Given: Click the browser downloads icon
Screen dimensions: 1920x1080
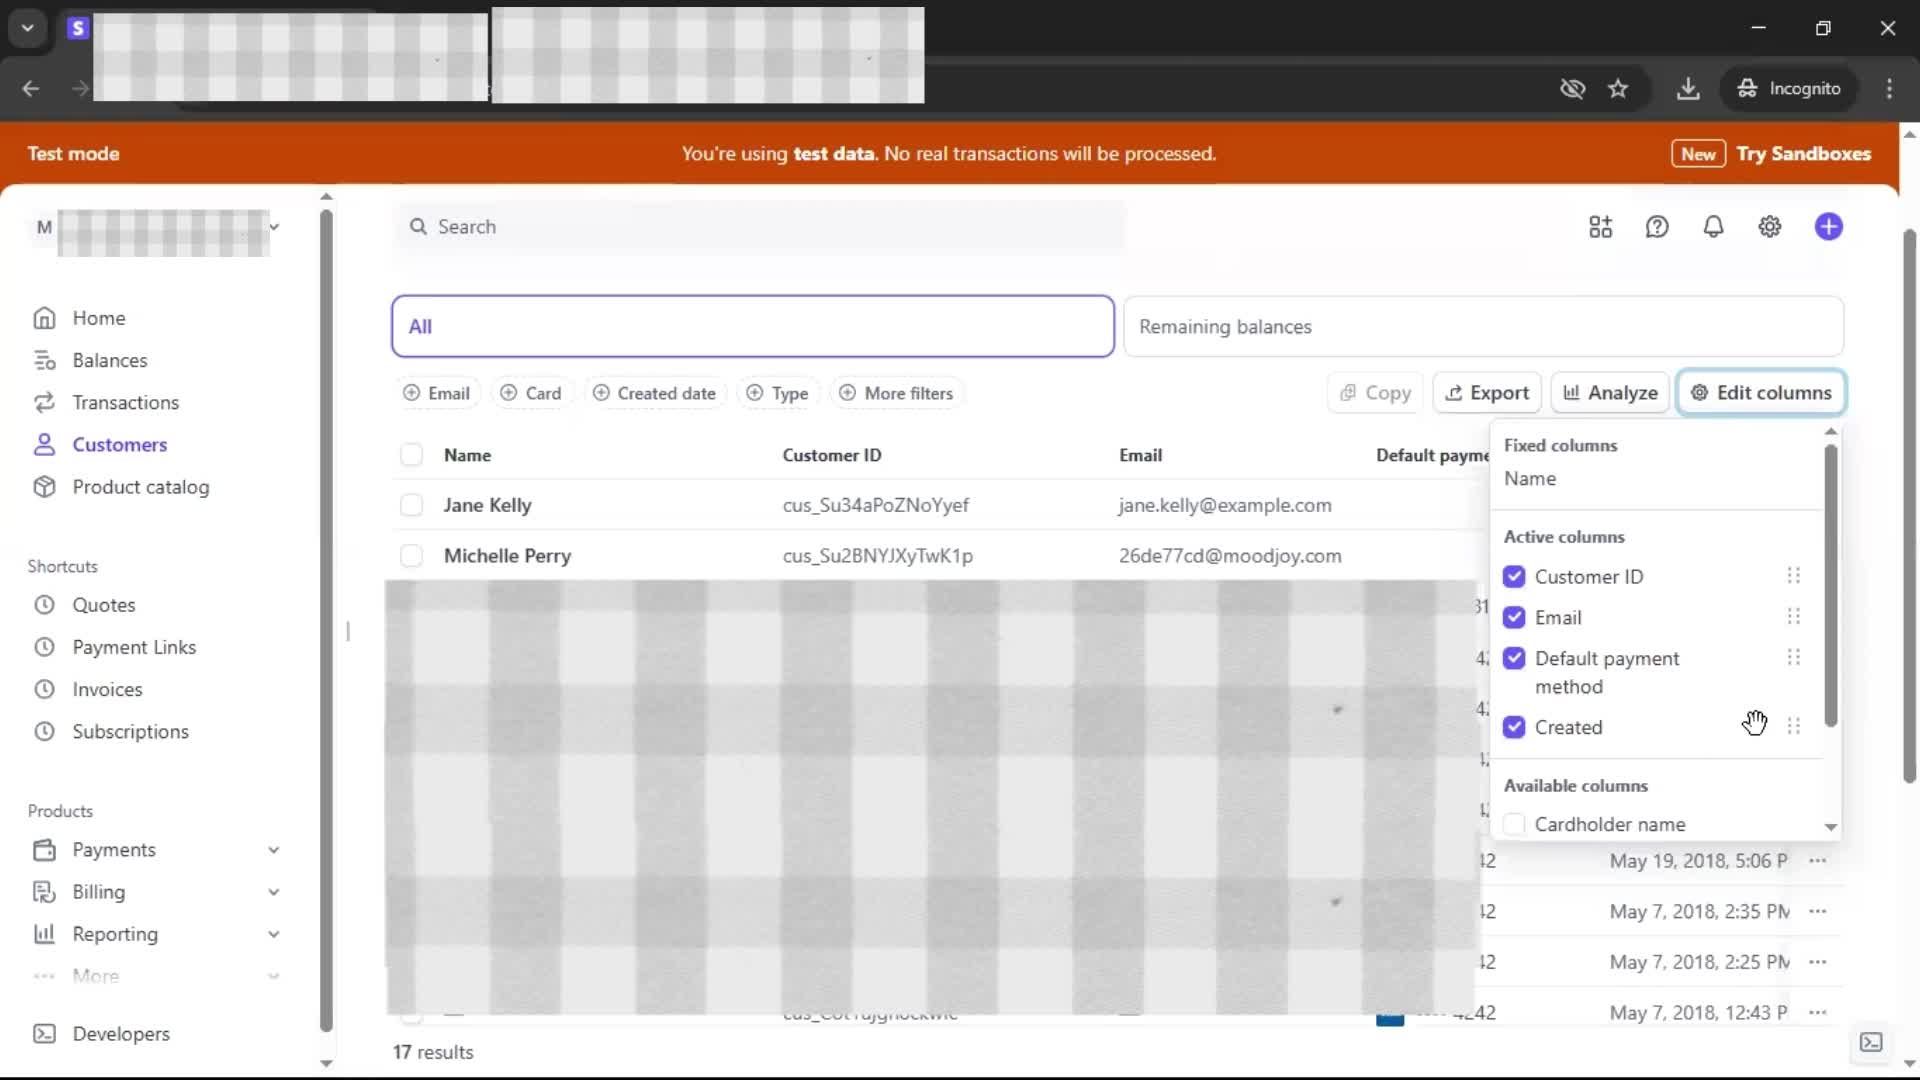Looking at the screenshot, I should 1688,89.
